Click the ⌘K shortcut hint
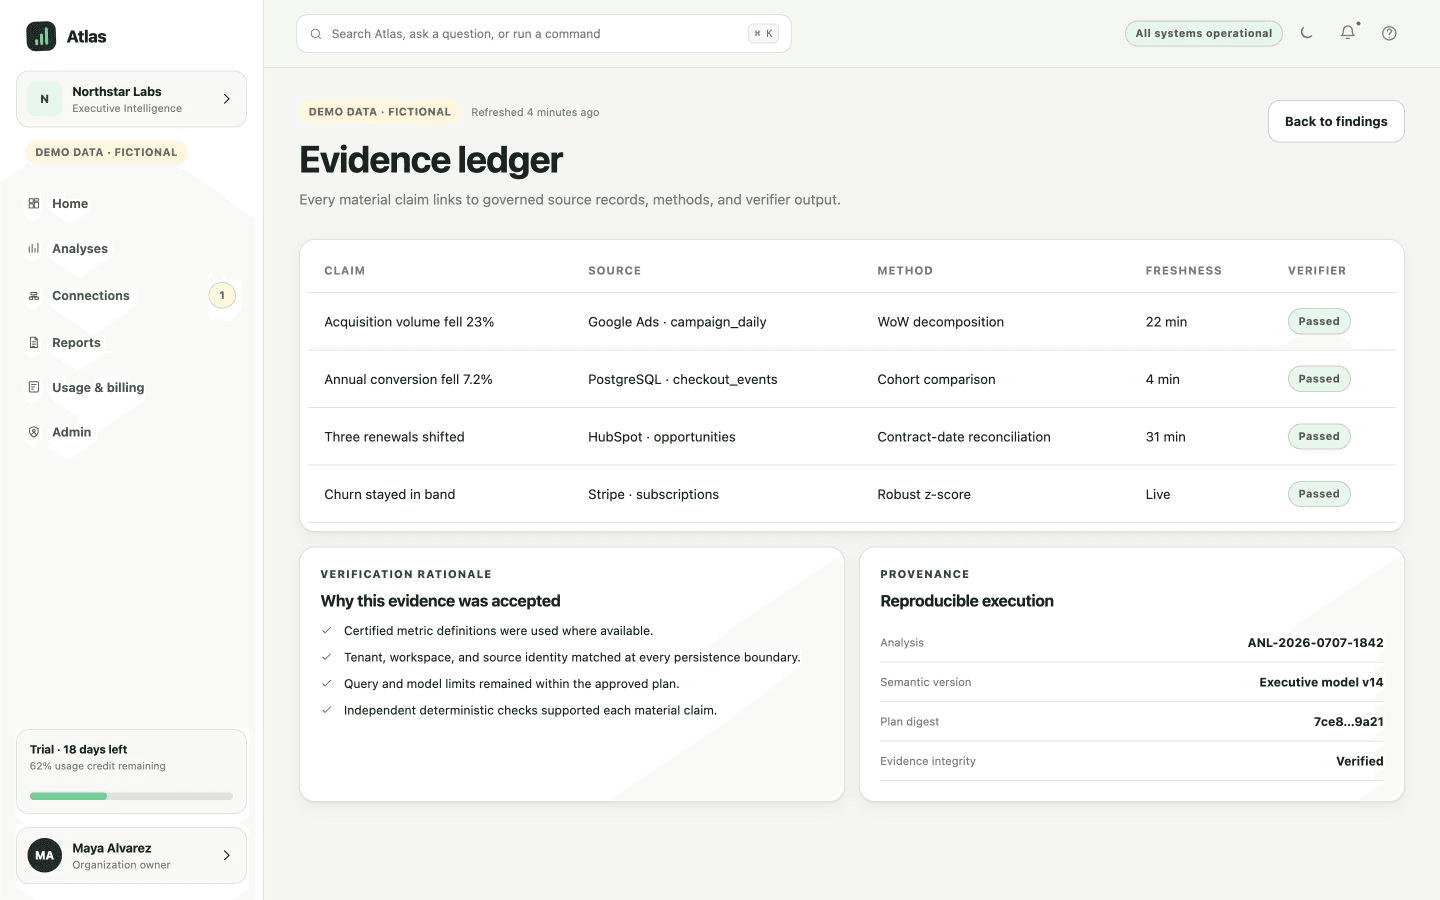 pos(763,34)
